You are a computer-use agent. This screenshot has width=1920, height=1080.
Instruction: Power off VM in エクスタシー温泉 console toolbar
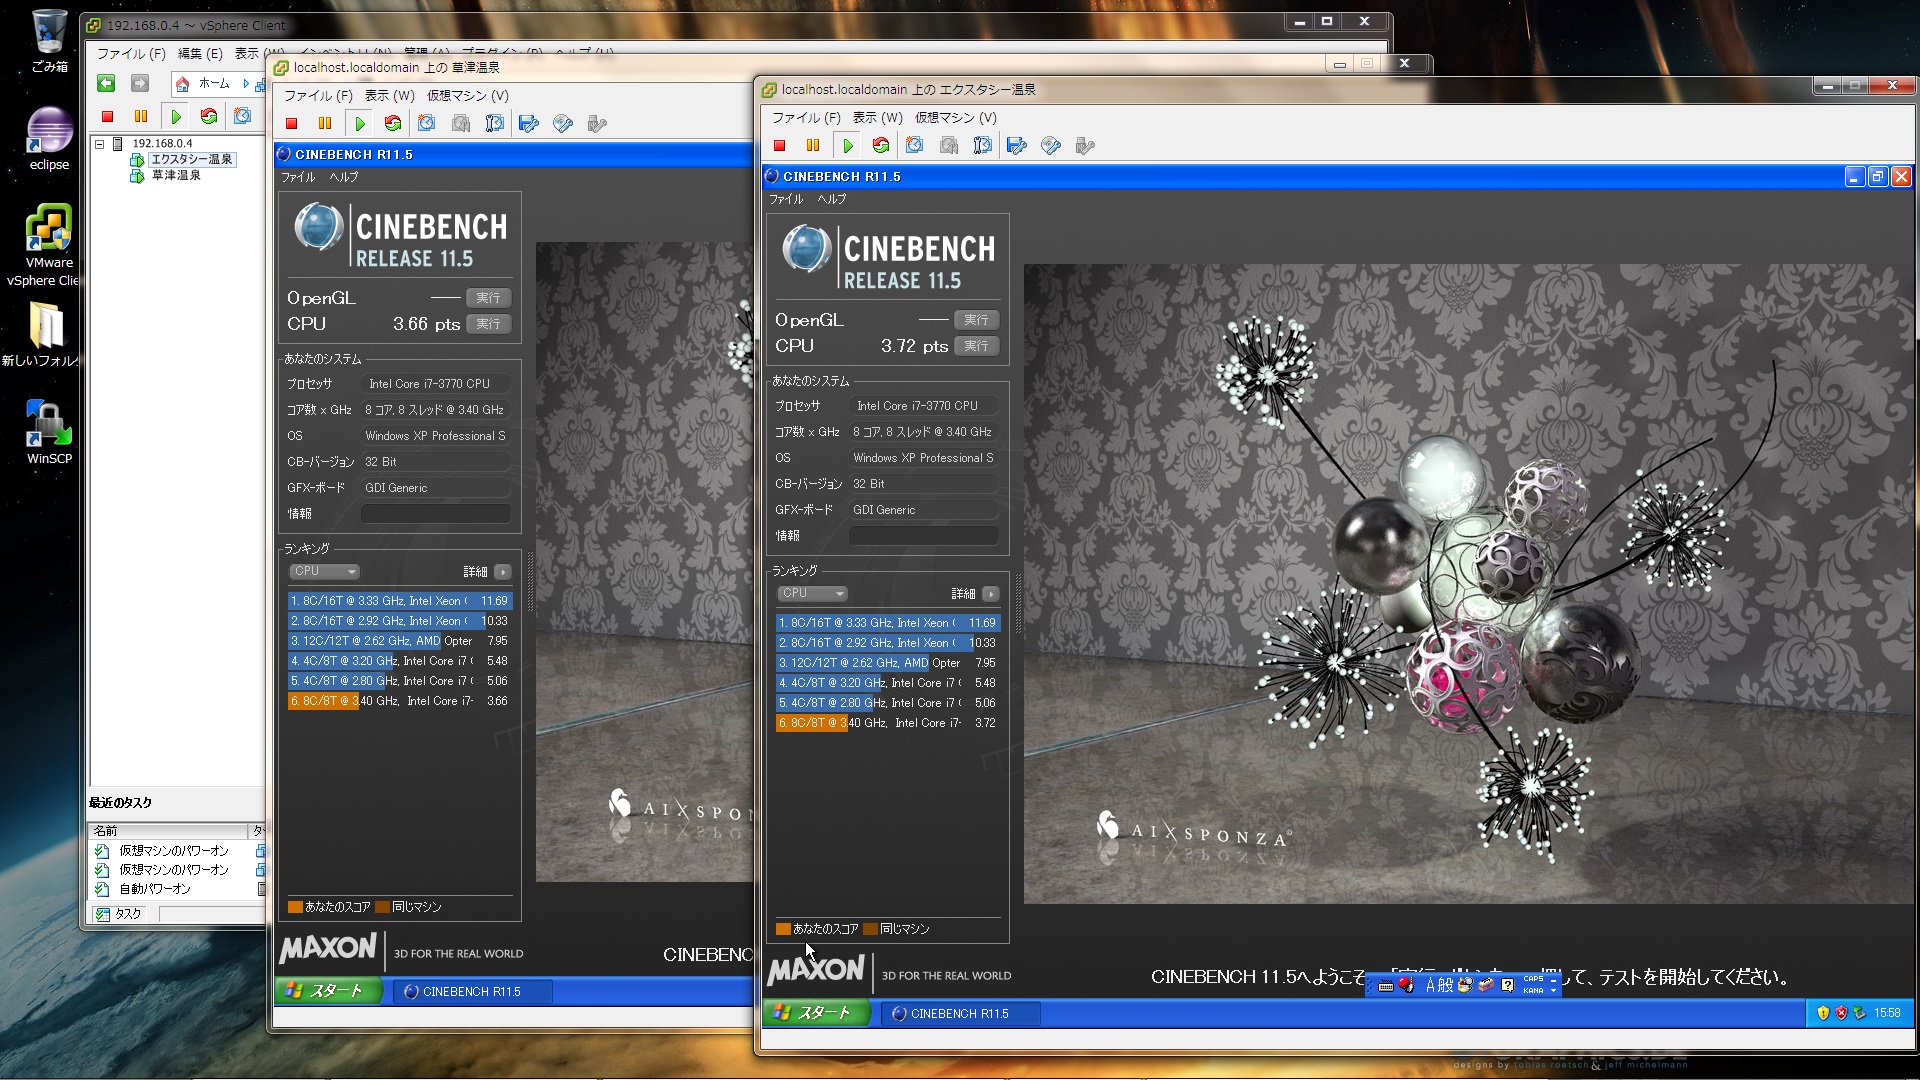coord(780,146)
